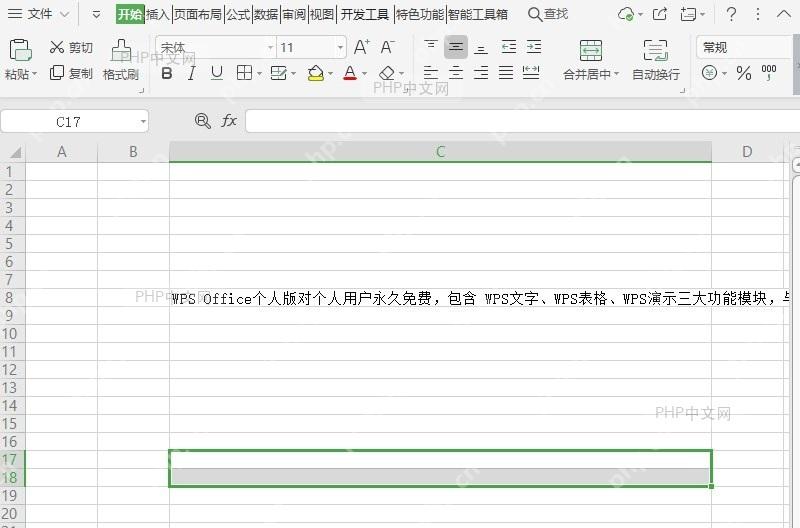Click the distributed alignment icon

pos(531,73)
